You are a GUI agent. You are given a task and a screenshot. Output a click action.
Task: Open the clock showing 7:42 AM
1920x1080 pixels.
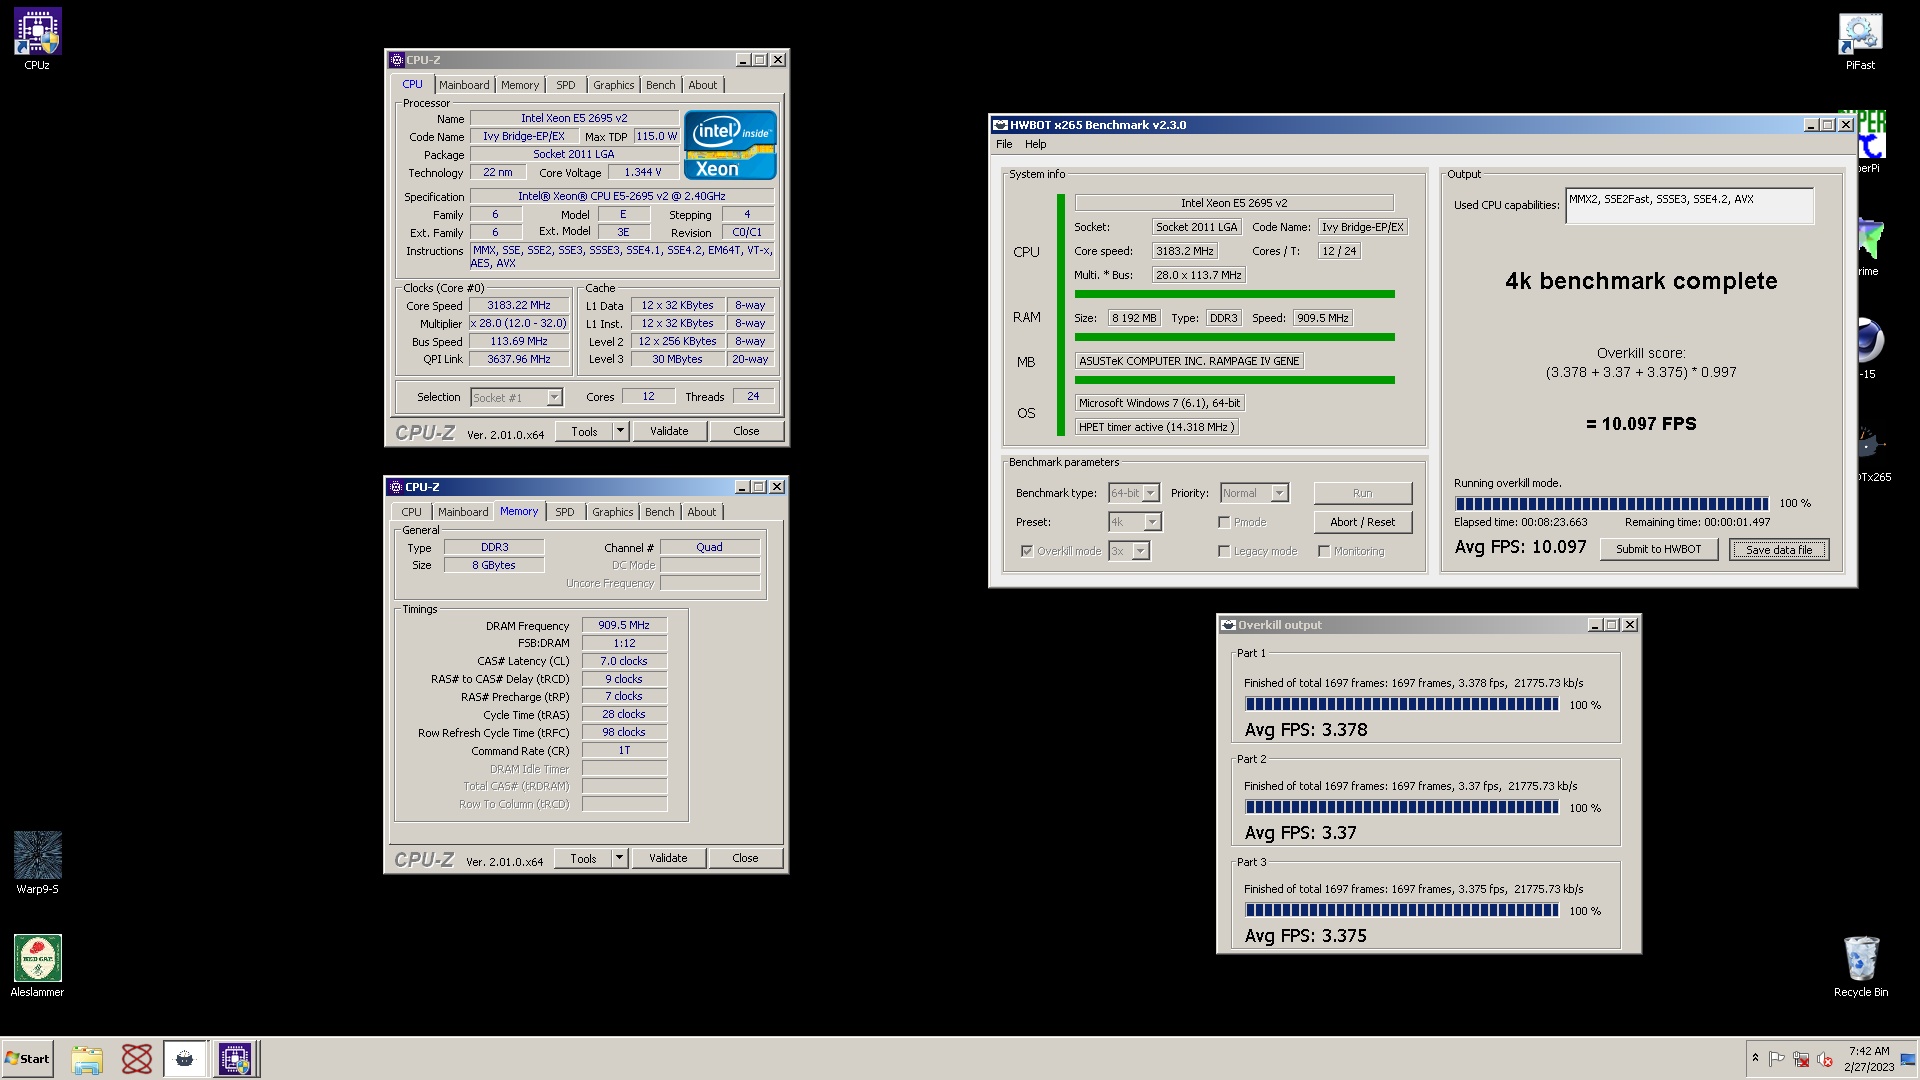1869,1059
